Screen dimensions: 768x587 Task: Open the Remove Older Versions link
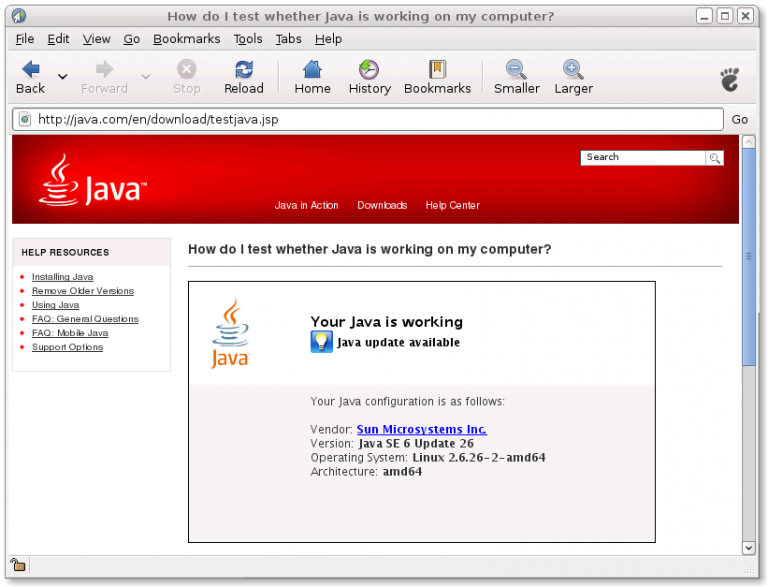pyautogui.click(x=83, y=291)
